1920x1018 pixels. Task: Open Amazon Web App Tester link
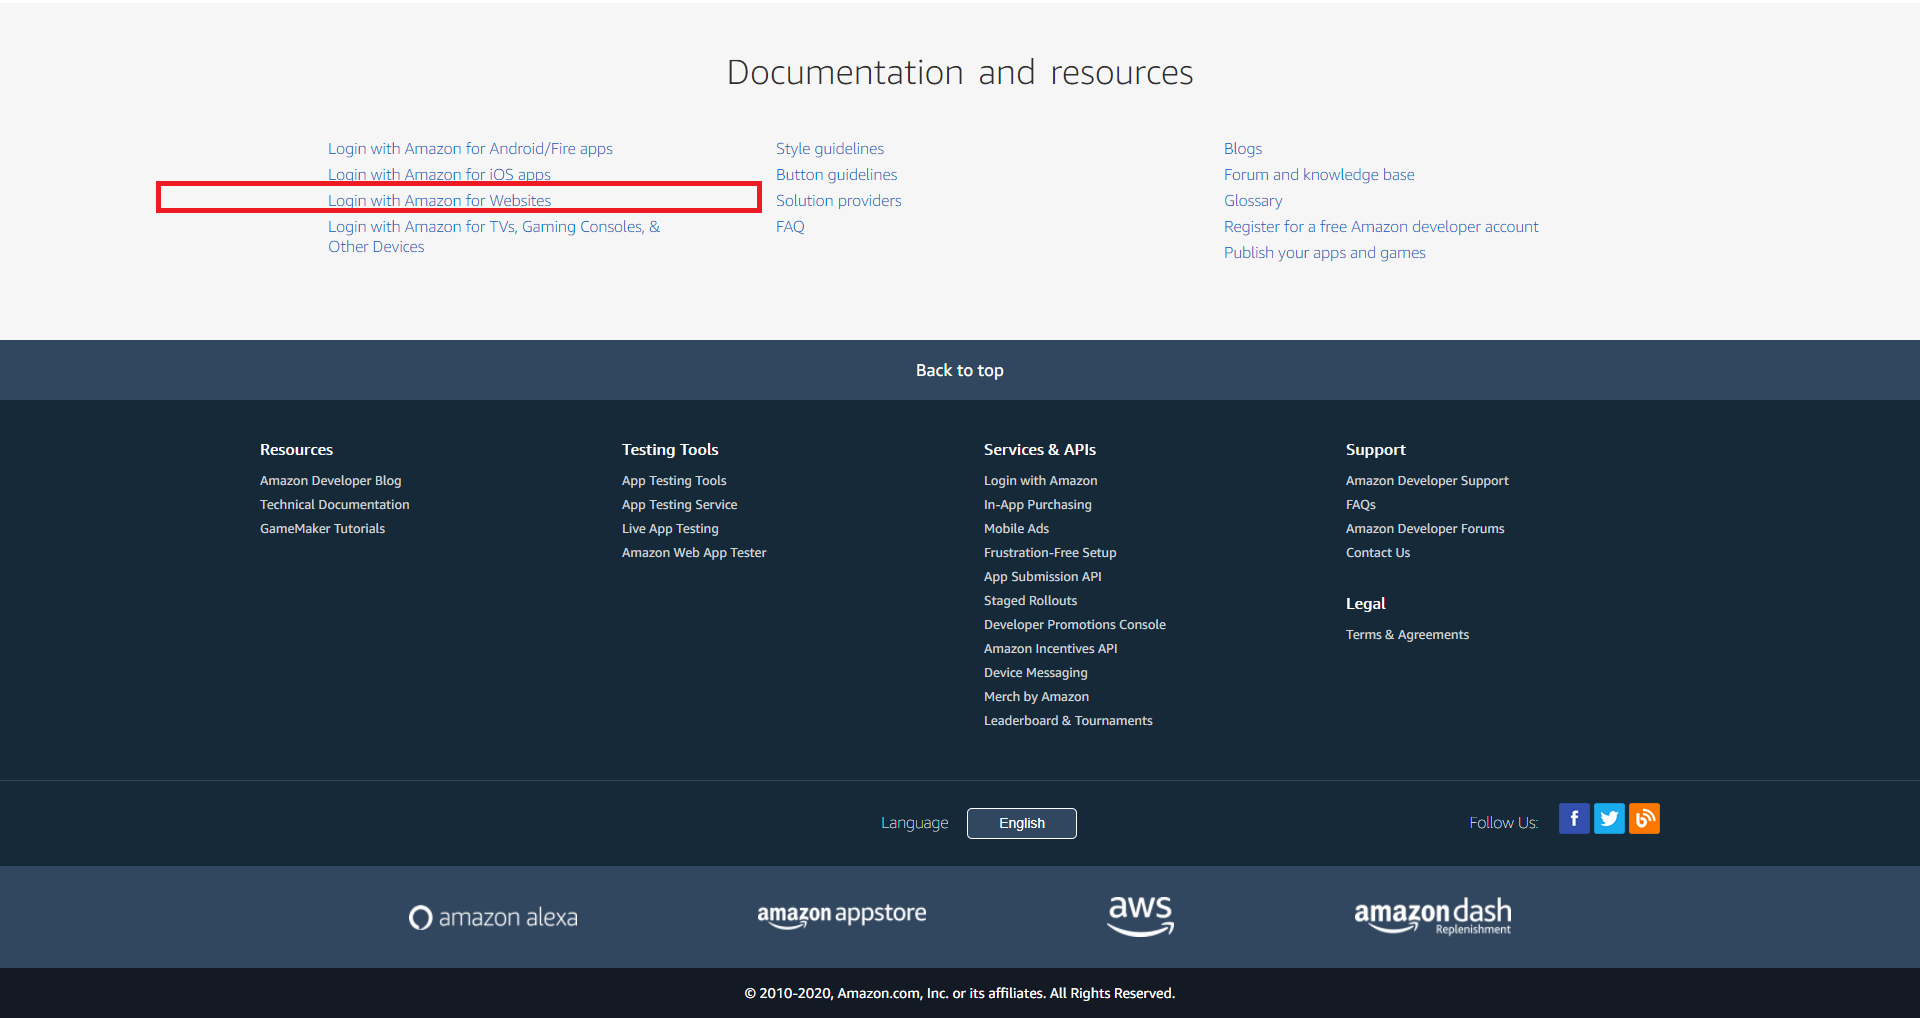point(694,552)
